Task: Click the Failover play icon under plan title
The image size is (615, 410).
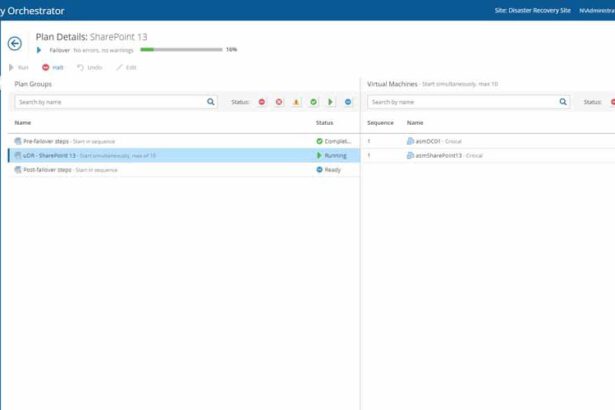Action: (x=39, y=50)
